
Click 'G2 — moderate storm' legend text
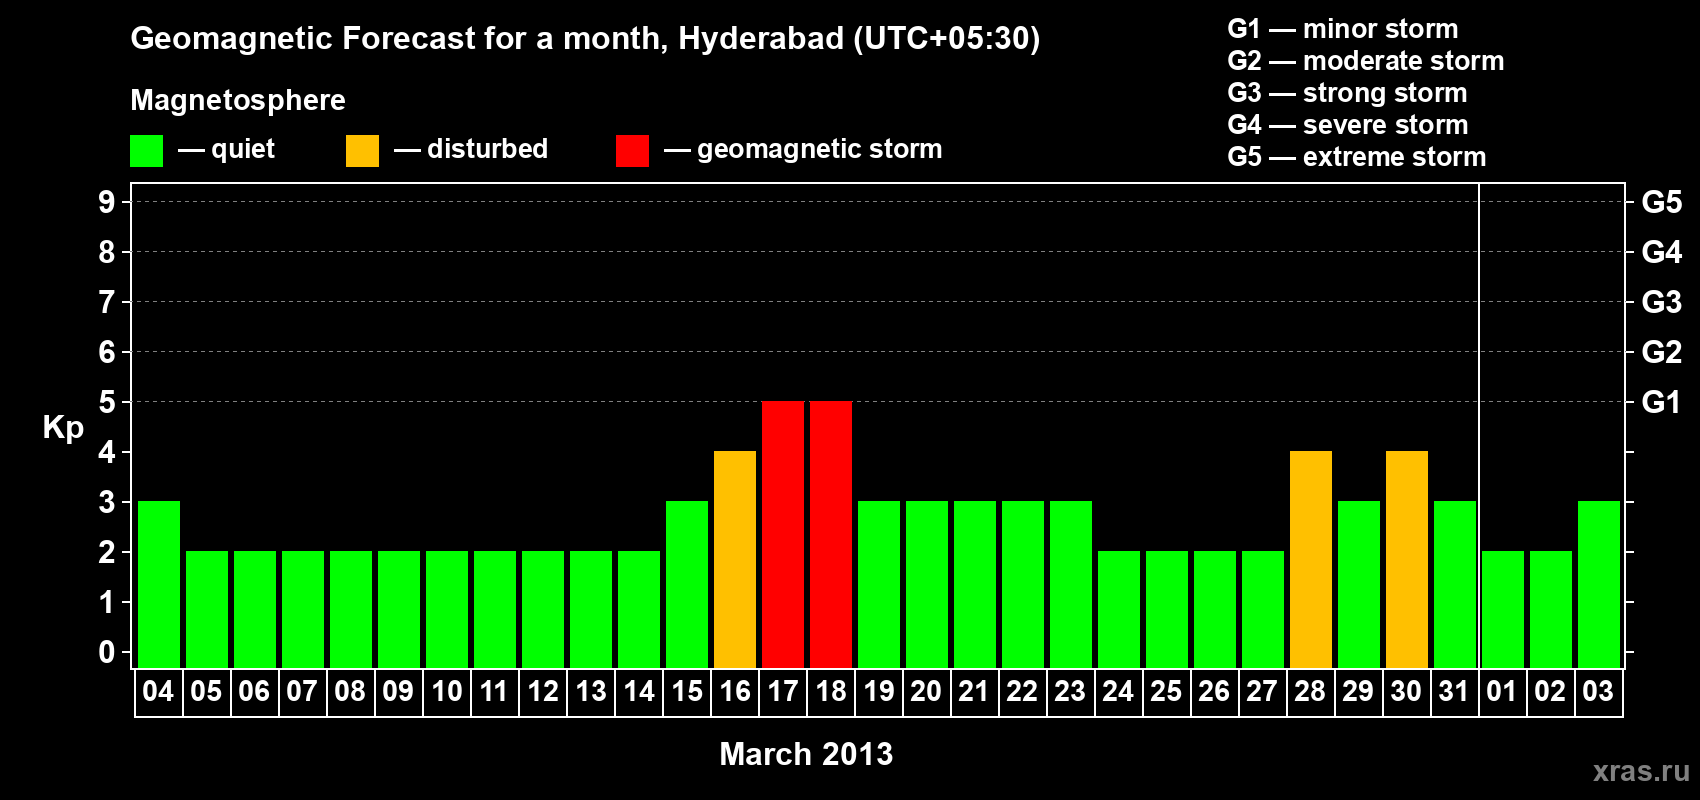1366,61
